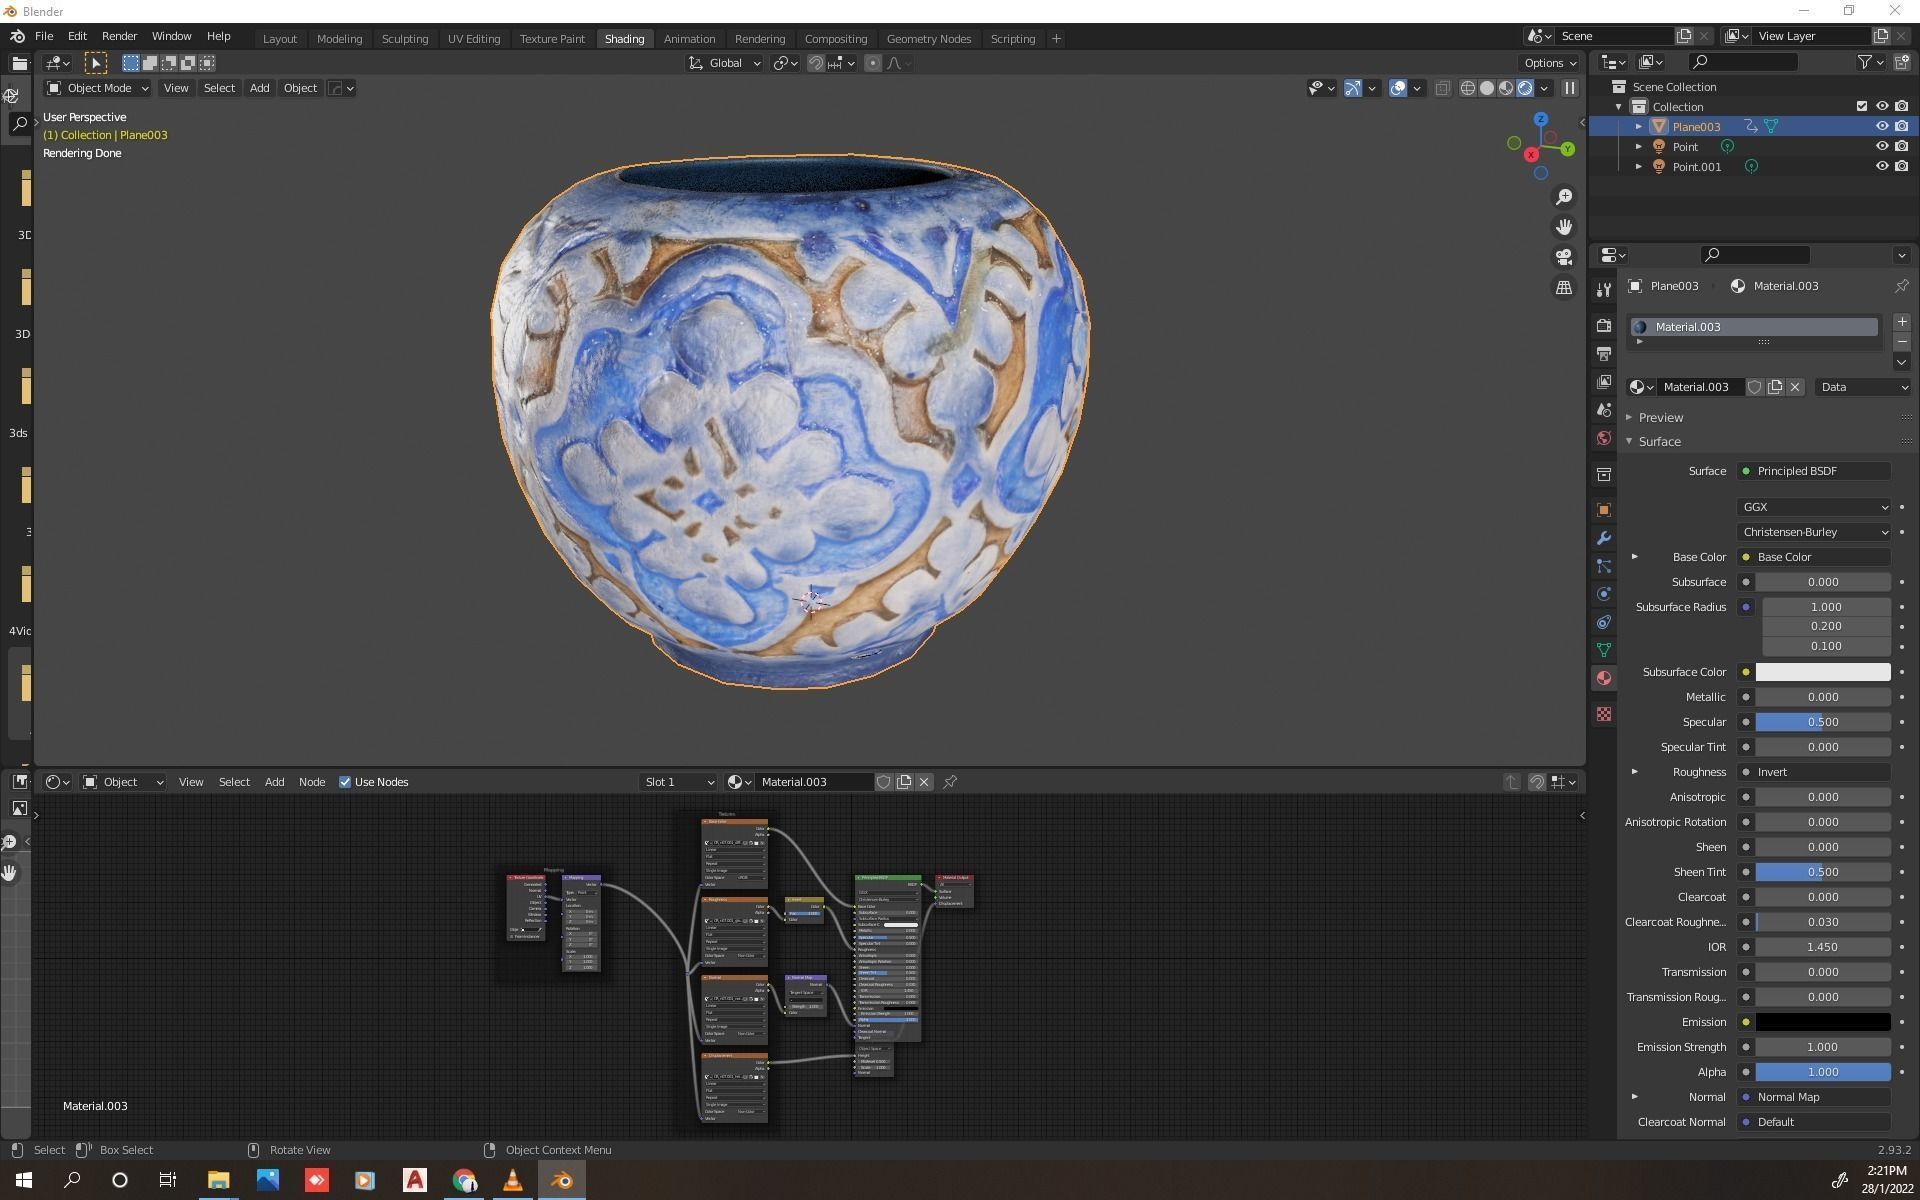Expand the Plane003 tree item arrow
Screen dimensions: 1920x1200
tap(1638, 126)
